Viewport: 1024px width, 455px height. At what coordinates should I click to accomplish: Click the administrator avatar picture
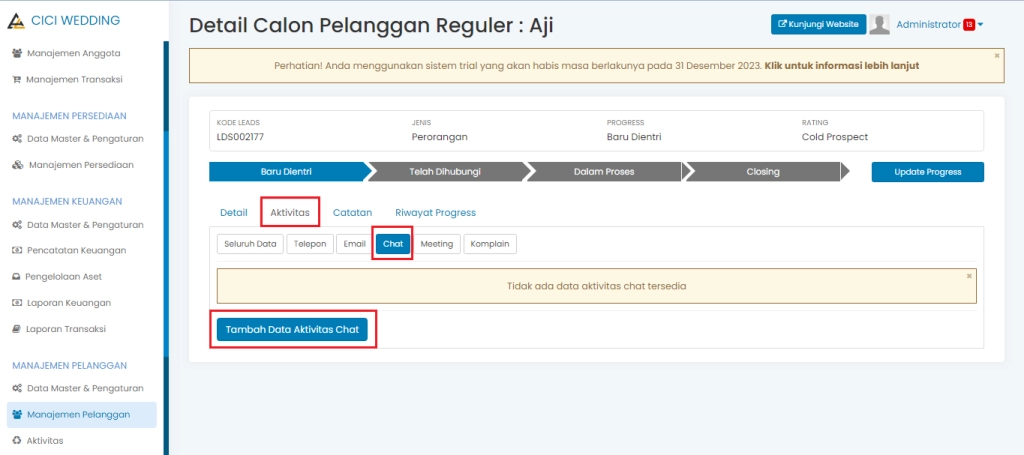(880, 25)
